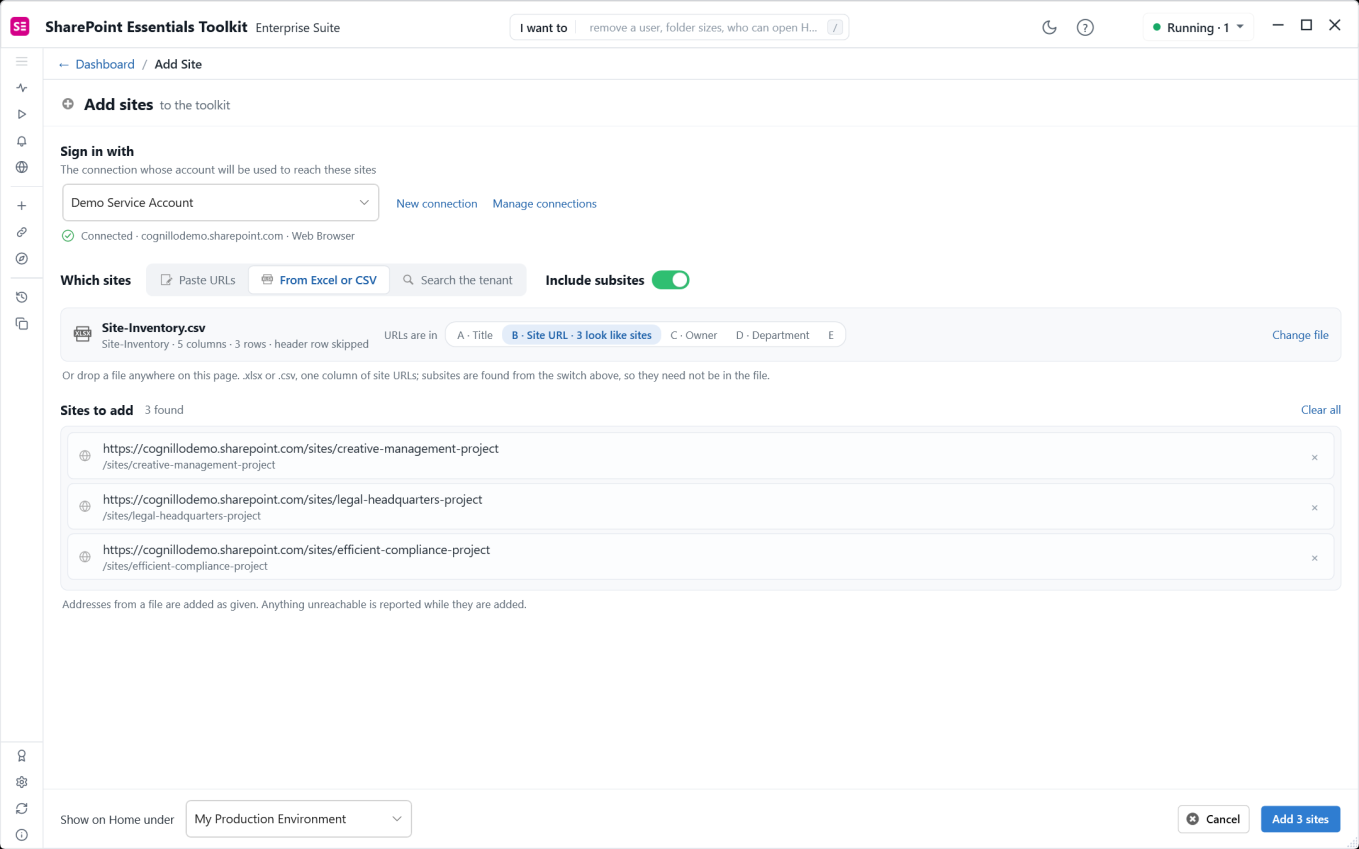Open the settings gear icon

click(x=21, y=782)
